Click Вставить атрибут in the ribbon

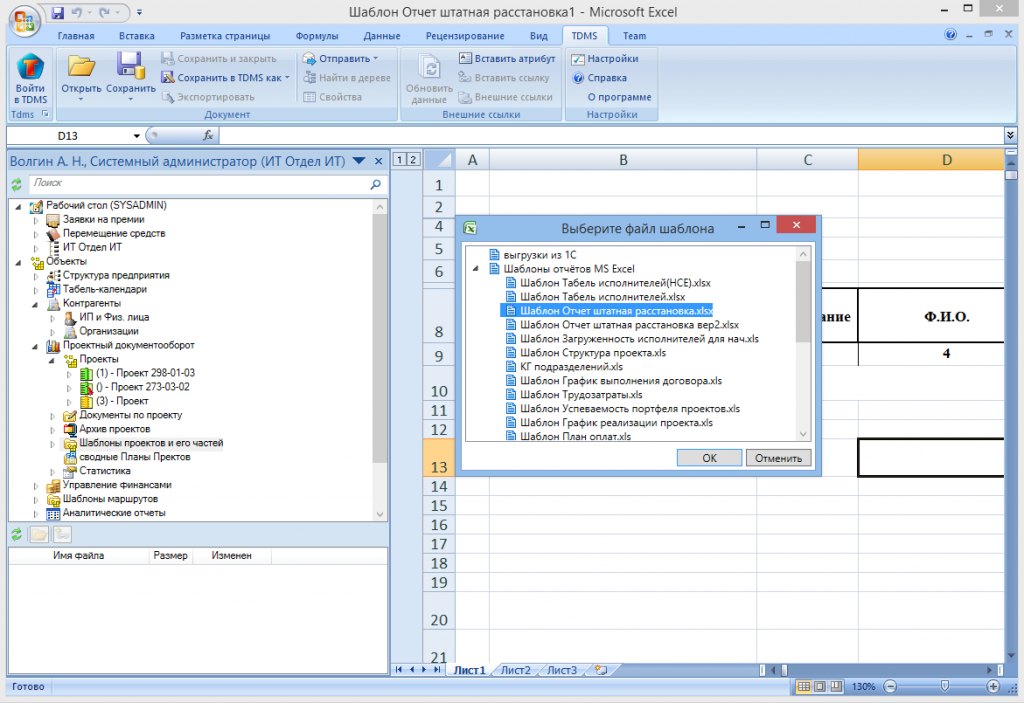click(x=507, y=59)
